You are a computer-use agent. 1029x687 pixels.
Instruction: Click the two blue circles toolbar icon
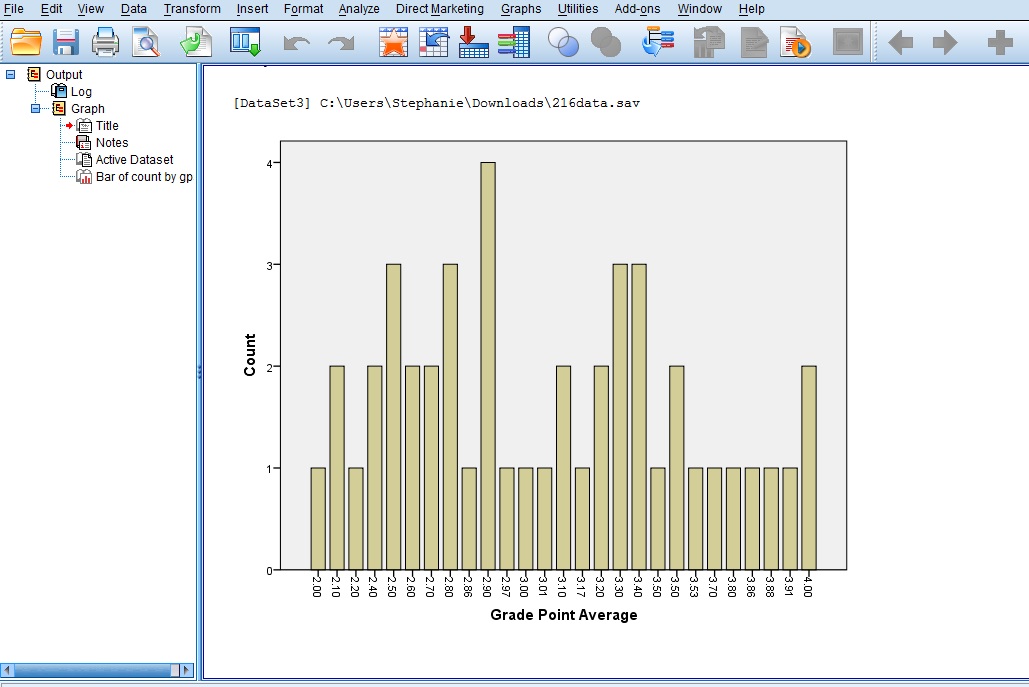click(x=563, y=43)
